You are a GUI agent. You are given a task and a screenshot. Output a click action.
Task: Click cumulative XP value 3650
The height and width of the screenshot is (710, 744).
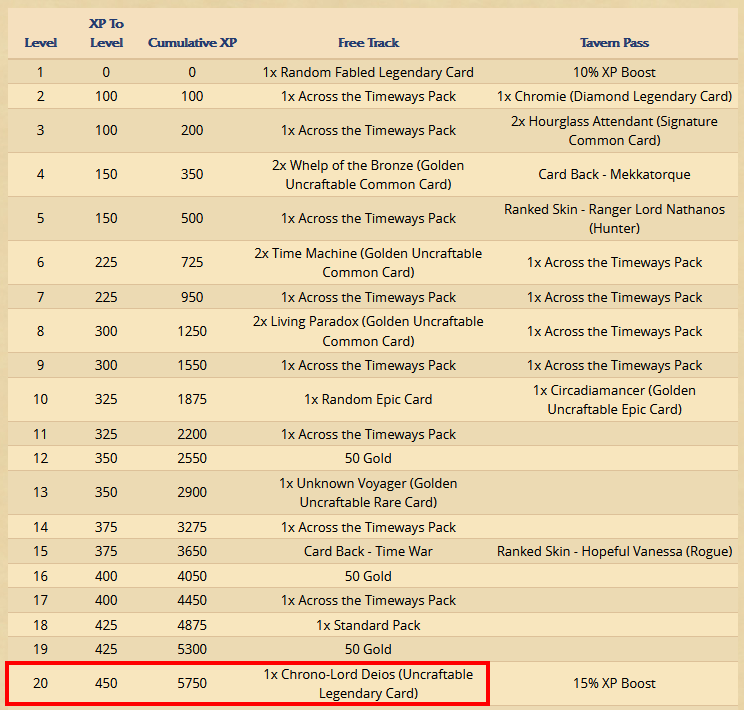point(192,551)
